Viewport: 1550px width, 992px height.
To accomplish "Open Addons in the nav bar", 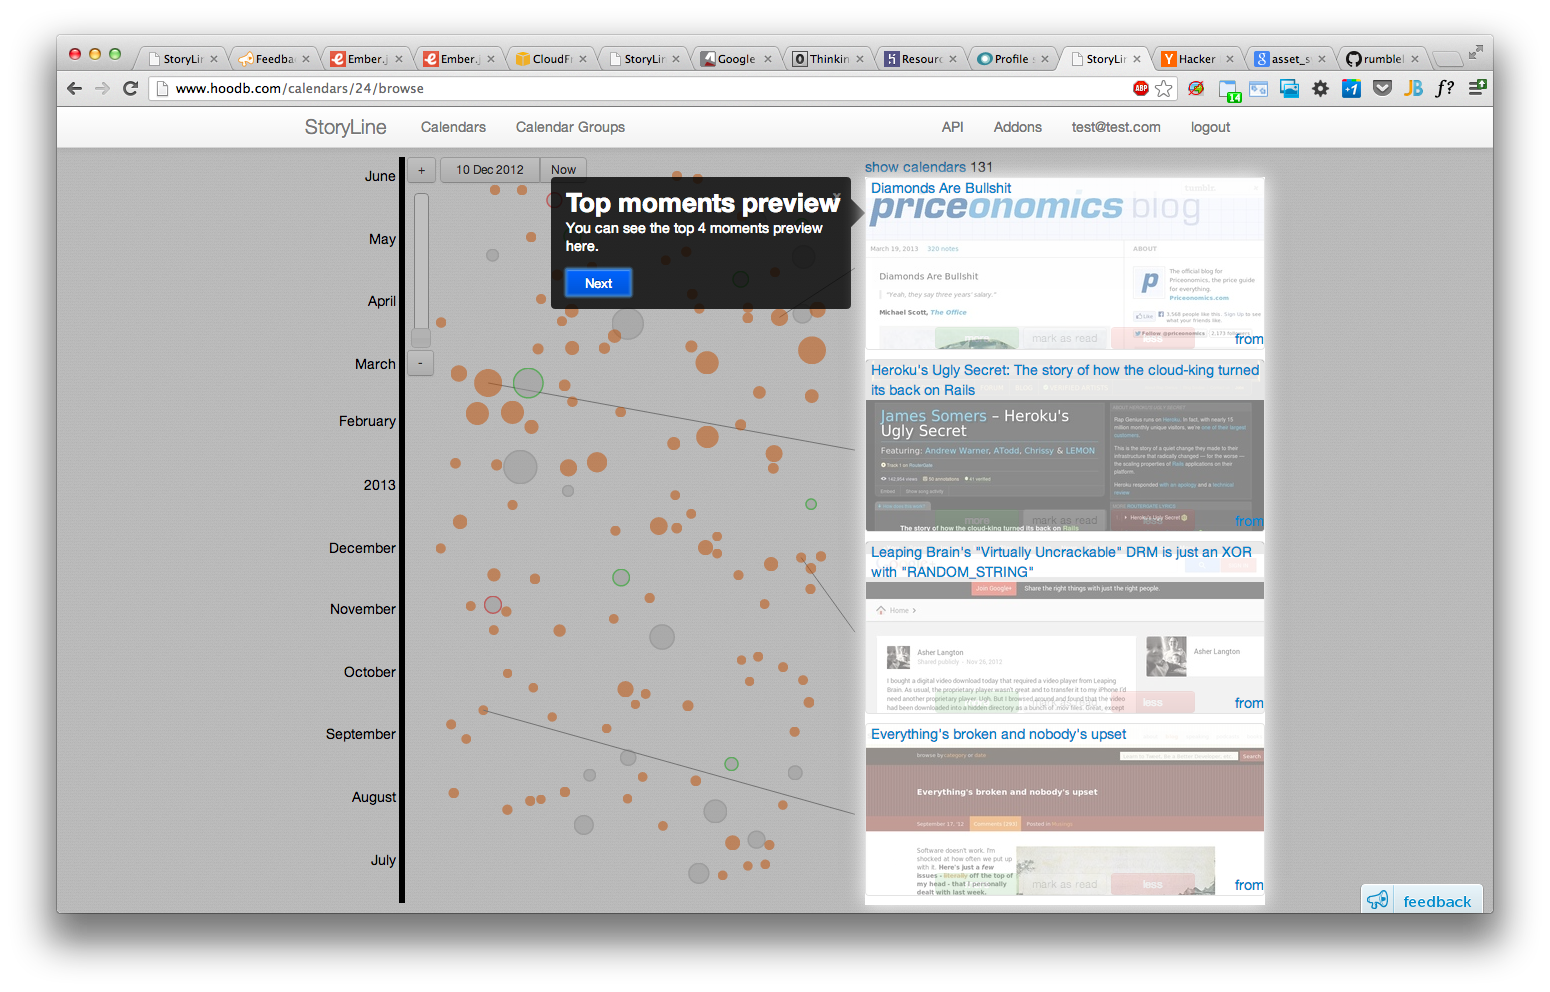I will (x=1017, y=127).
